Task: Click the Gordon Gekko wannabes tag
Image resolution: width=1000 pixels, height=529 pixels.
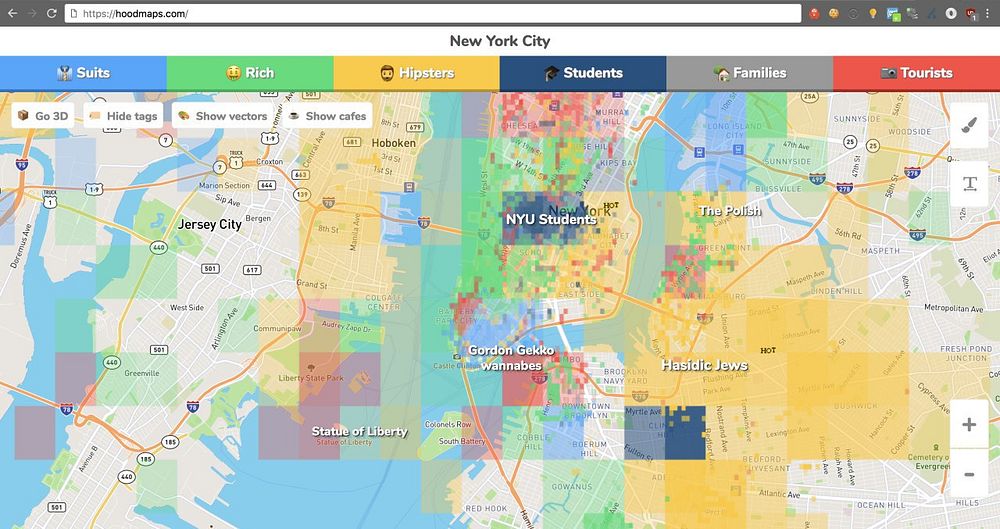Action: [x=511, y=358]
